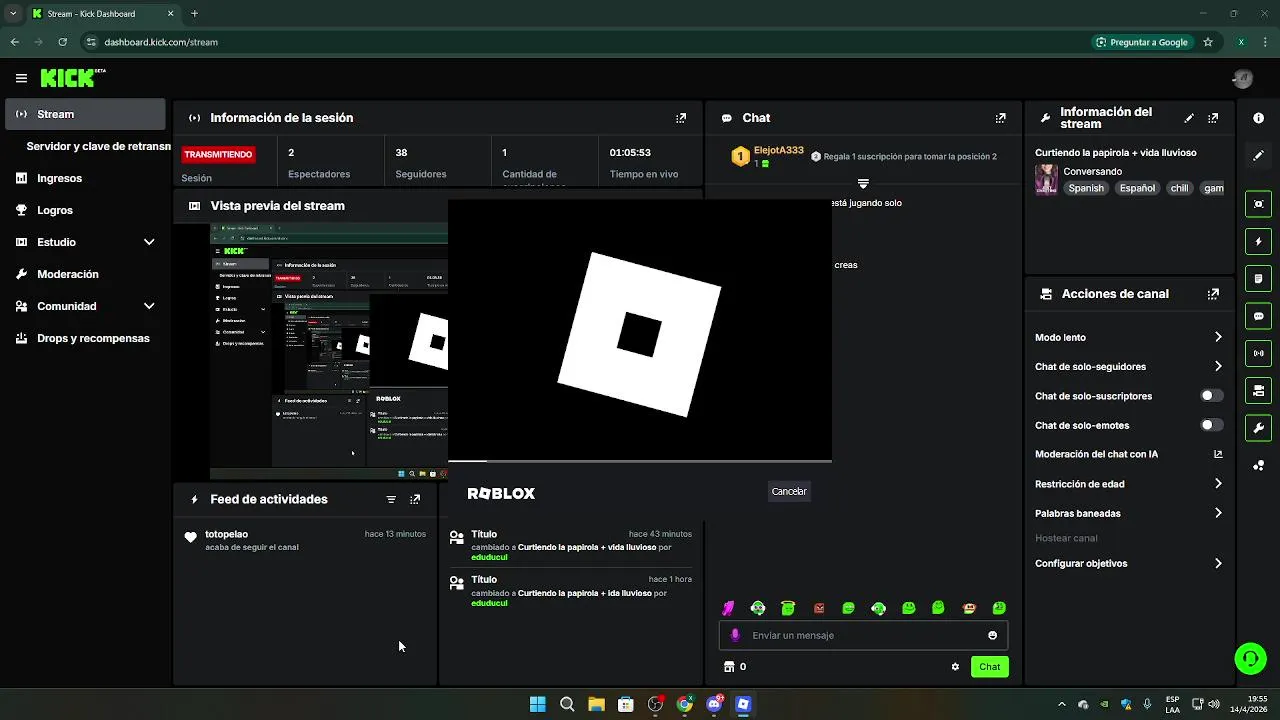Viewport: 1280px width, 720px height.
Task: Pop out the Feed de actividades panel
Action: (415, 499)
